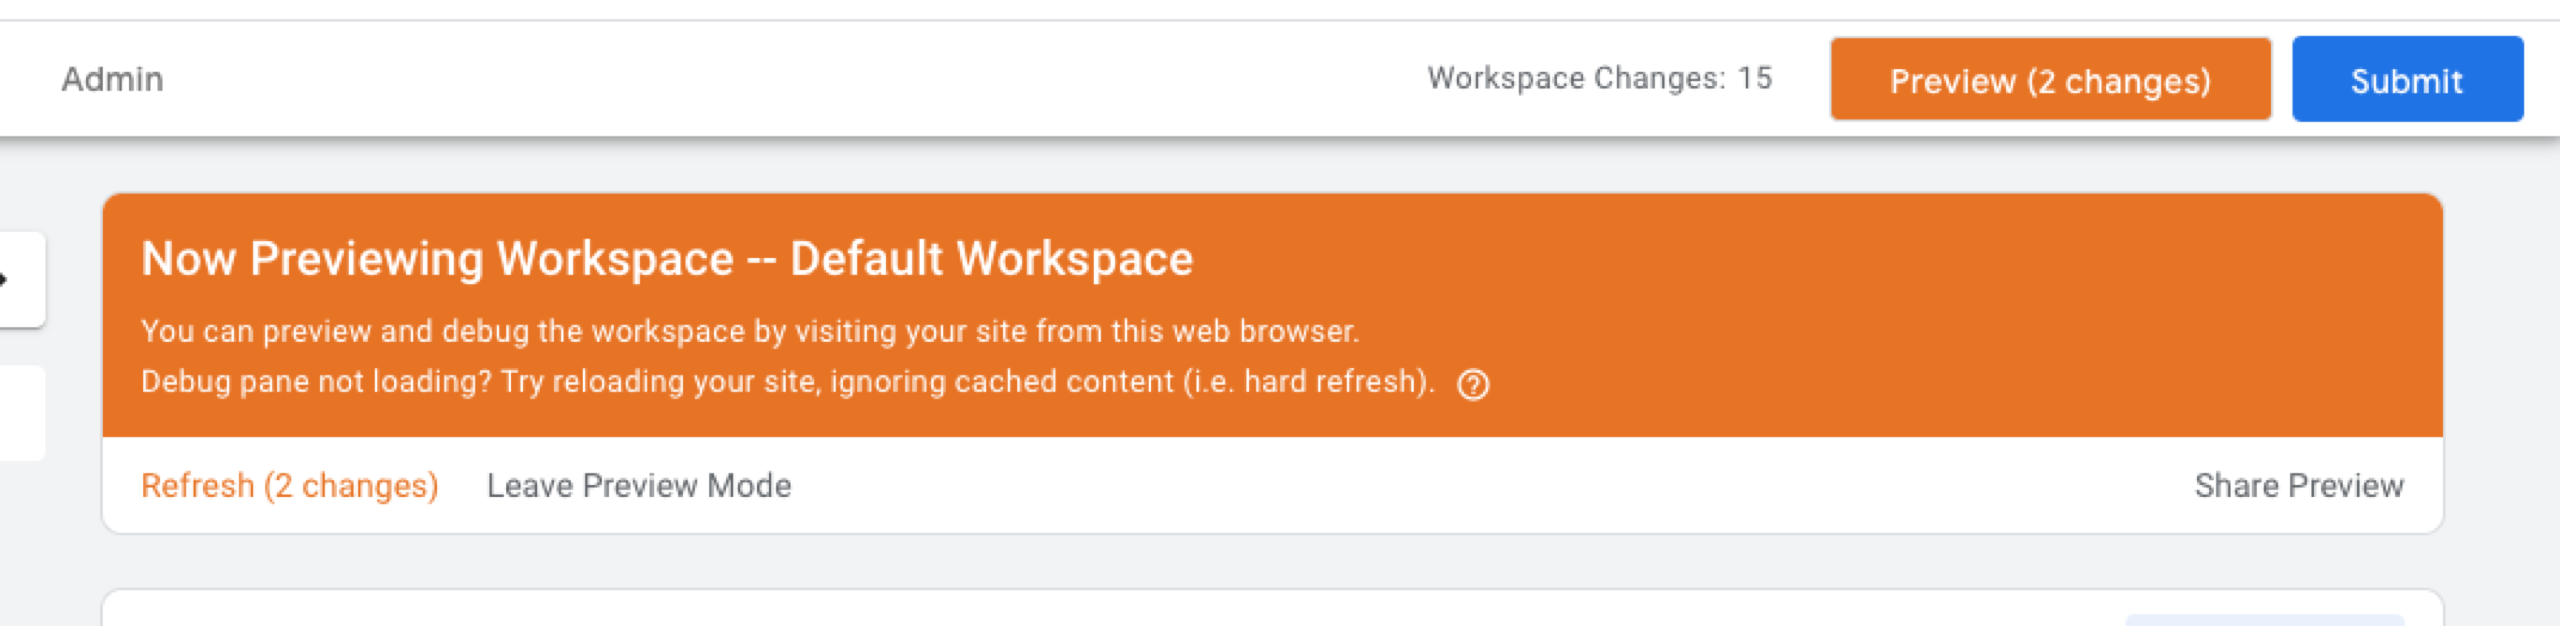This screenshot has height=626, width=2560.
Task: Submit the workspace with the blue button
Action: coord(2407,79)
